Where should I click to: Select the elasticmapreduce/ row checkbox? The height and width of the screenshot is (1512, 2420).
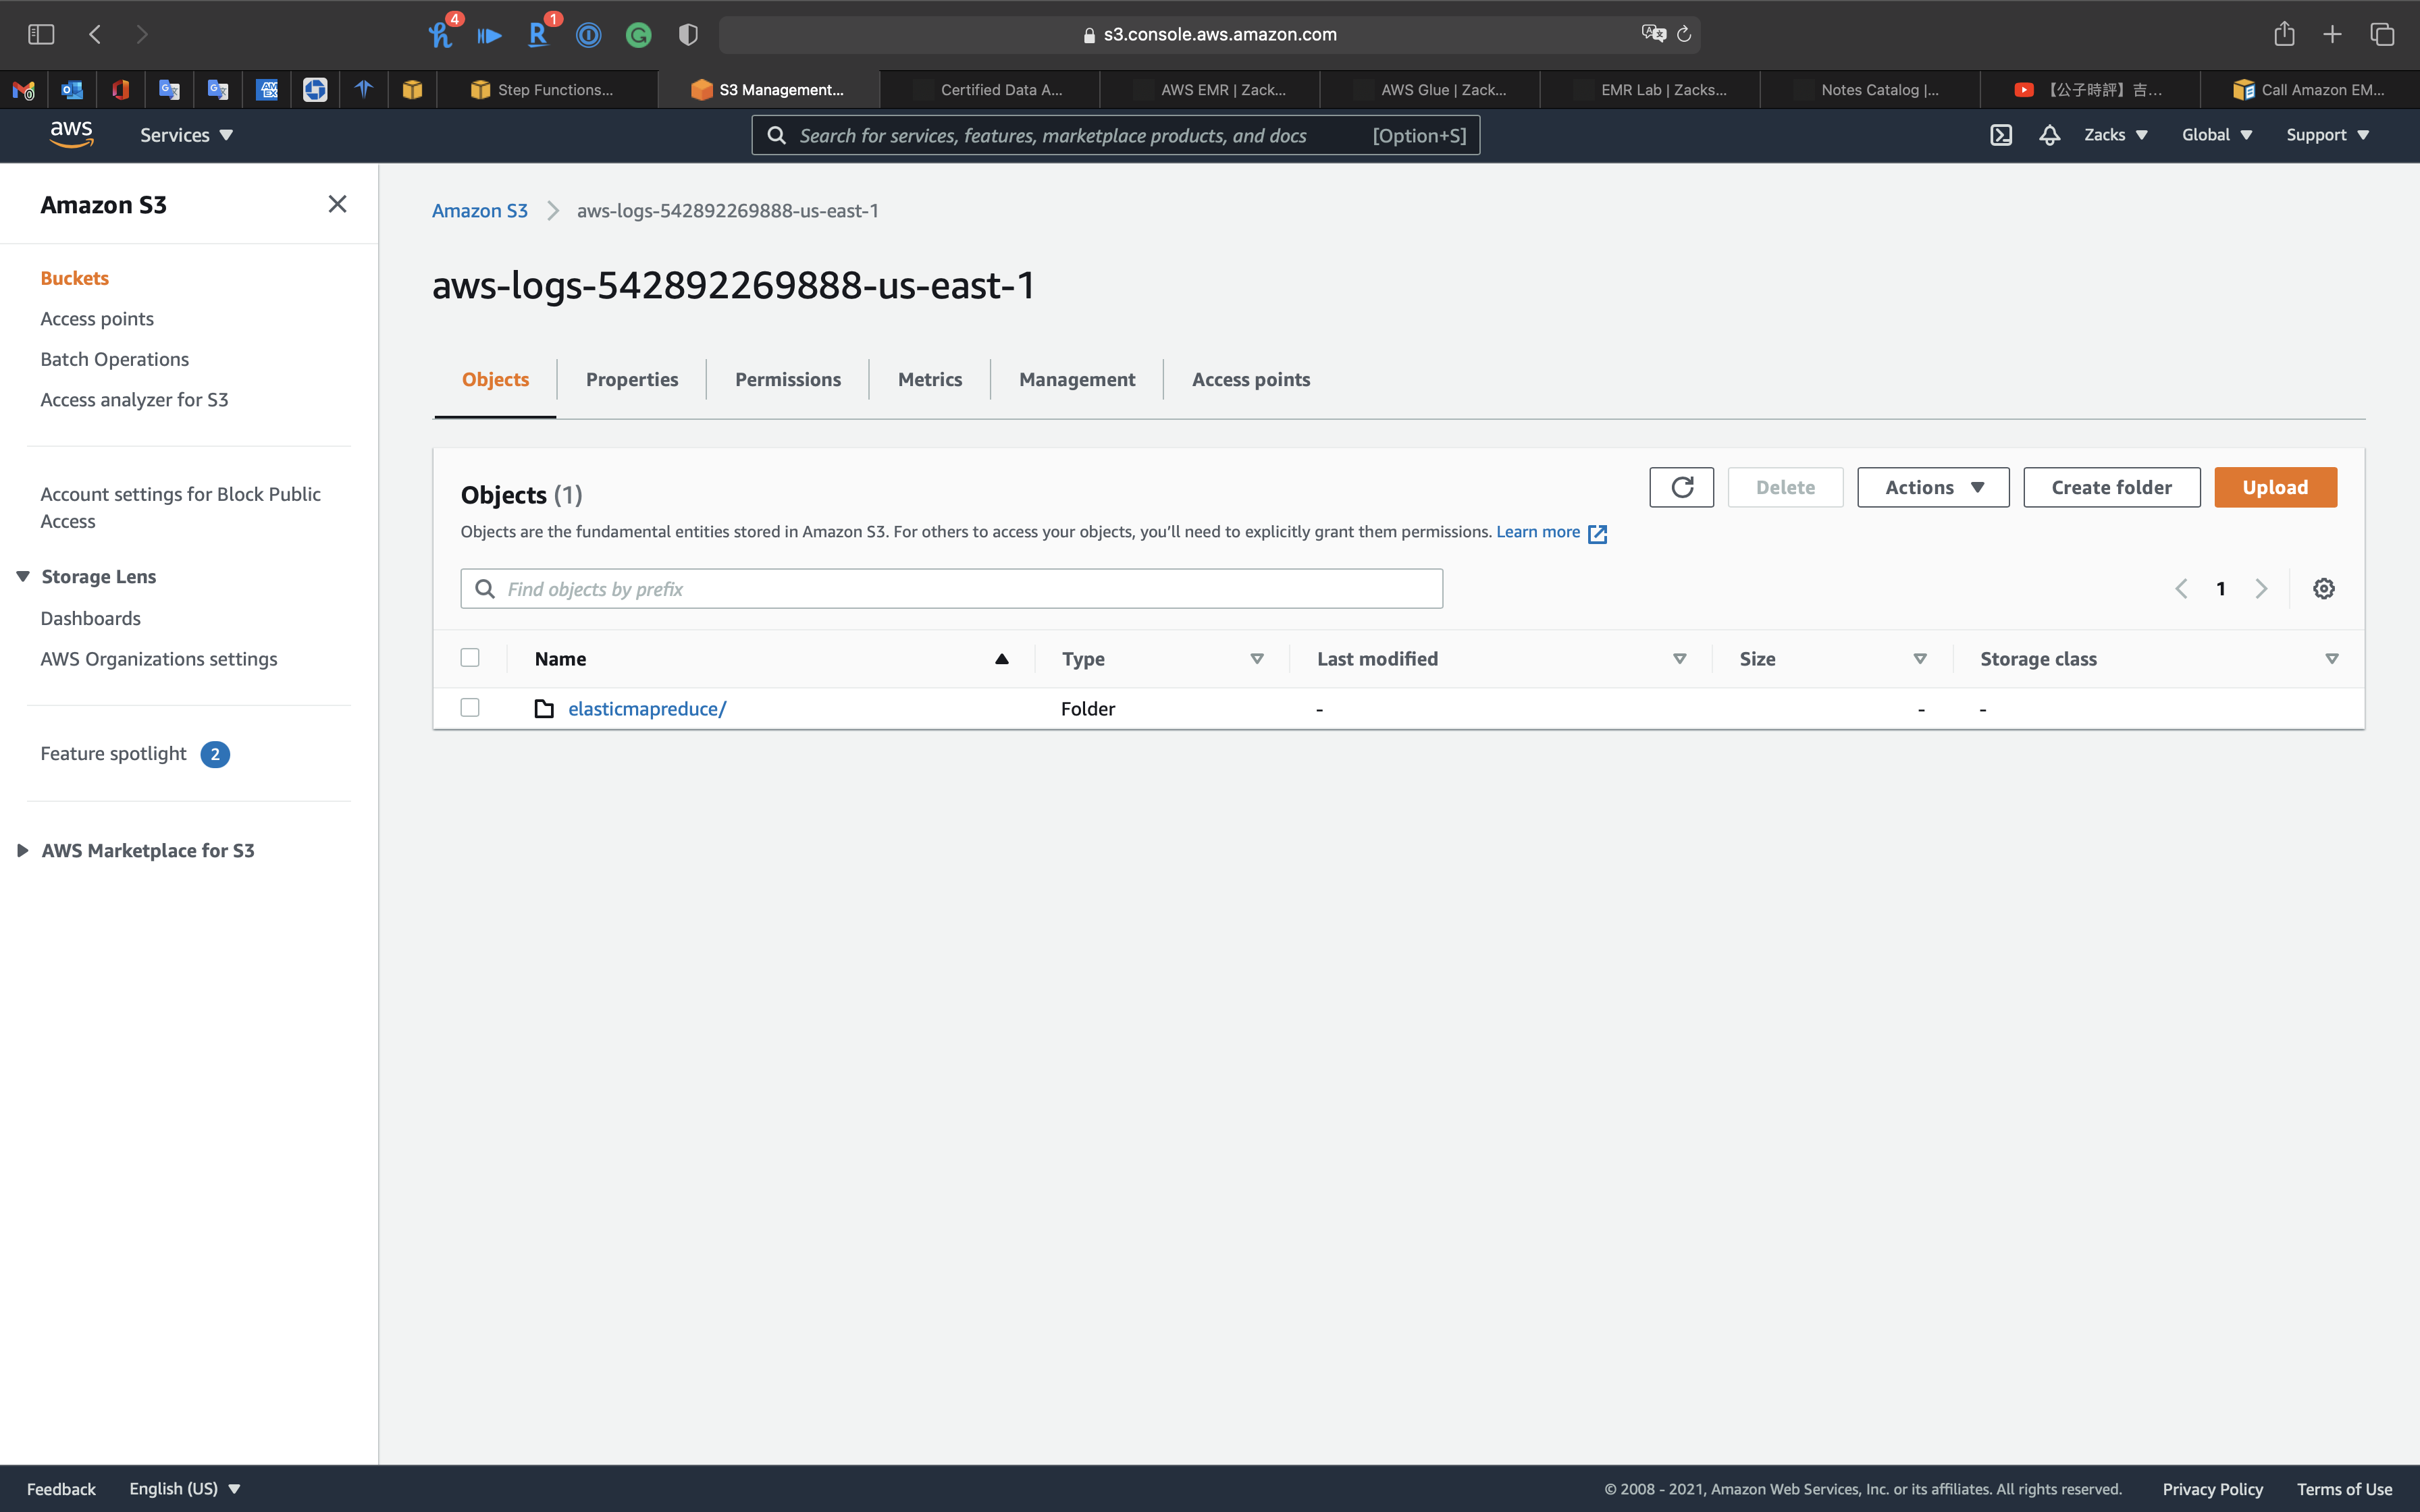coord(470,708)
